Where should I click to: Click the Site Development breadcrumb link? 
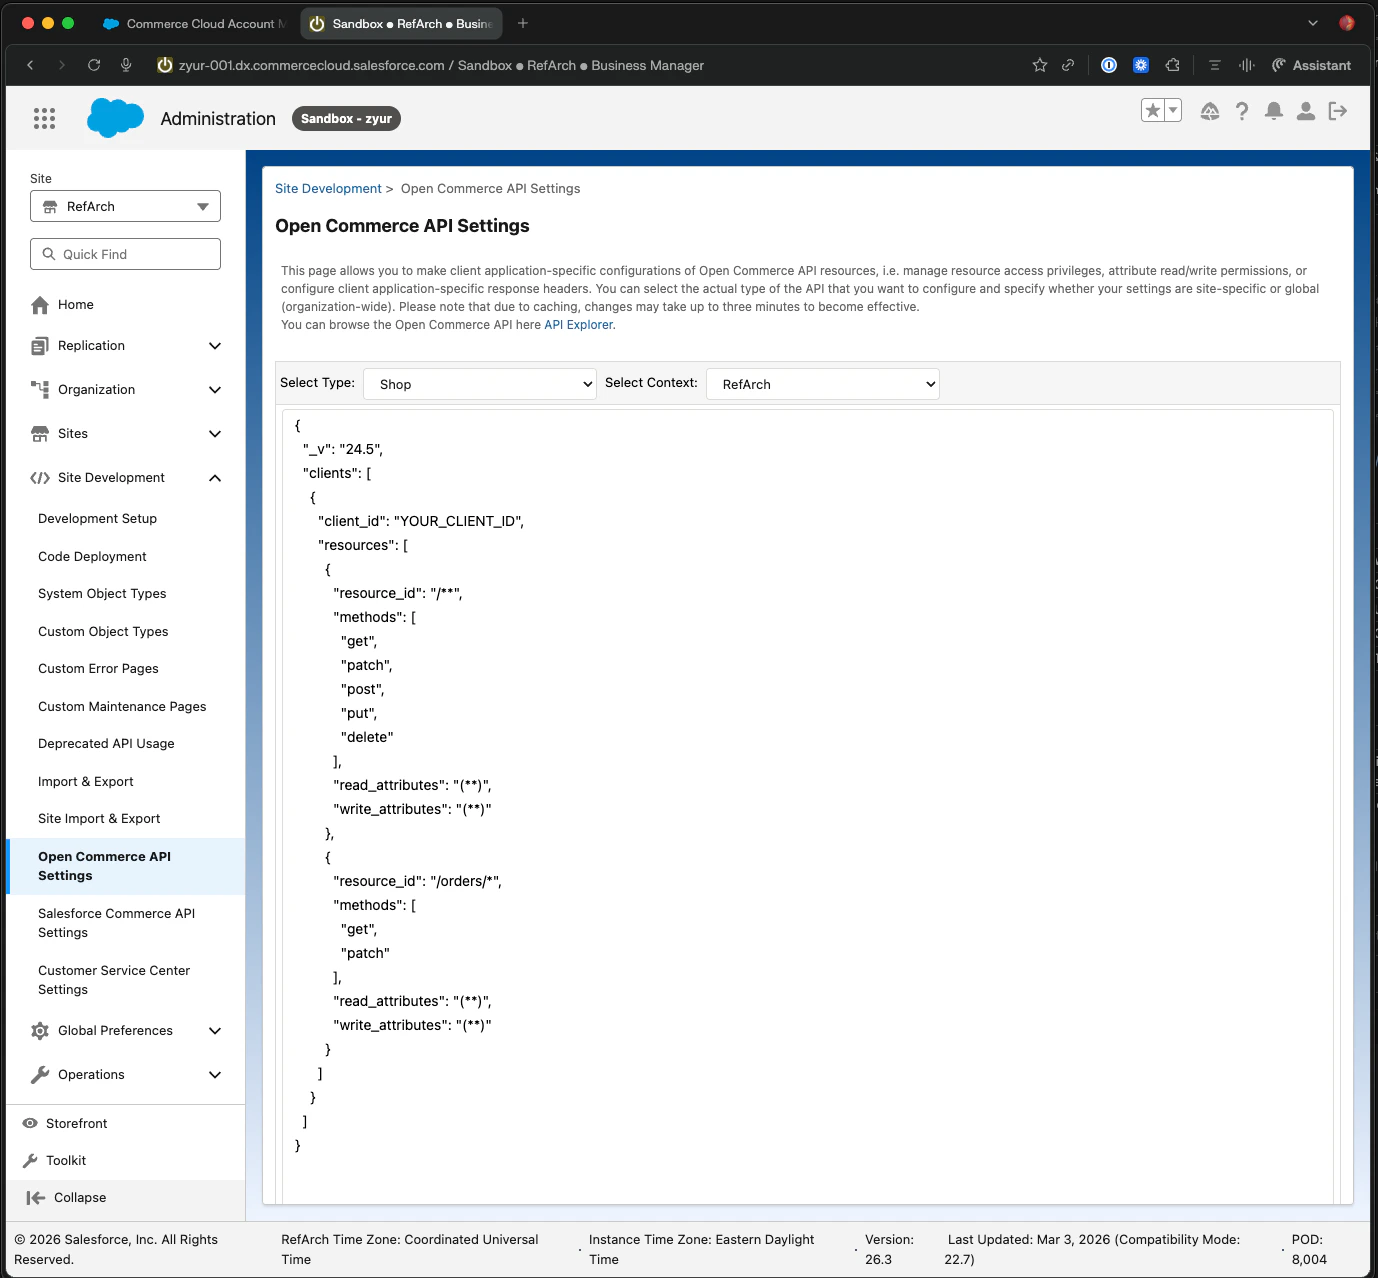tap(328, 189)
